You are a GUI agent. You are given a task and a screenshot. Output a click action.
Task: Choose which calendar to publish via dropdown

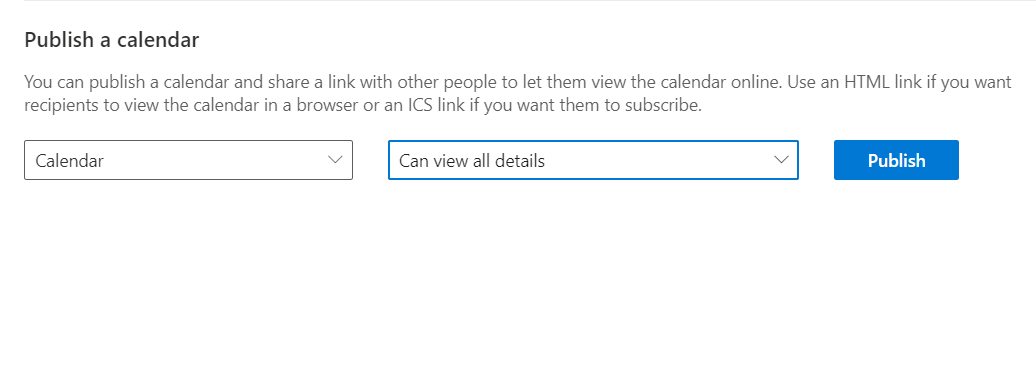(x=188, y=160)
